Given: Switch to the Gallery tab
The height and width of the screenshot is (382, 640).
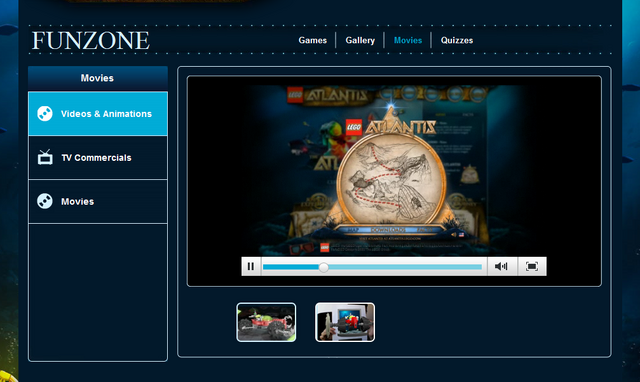Looking at the screenshot, I should click(x=360, y=40).
